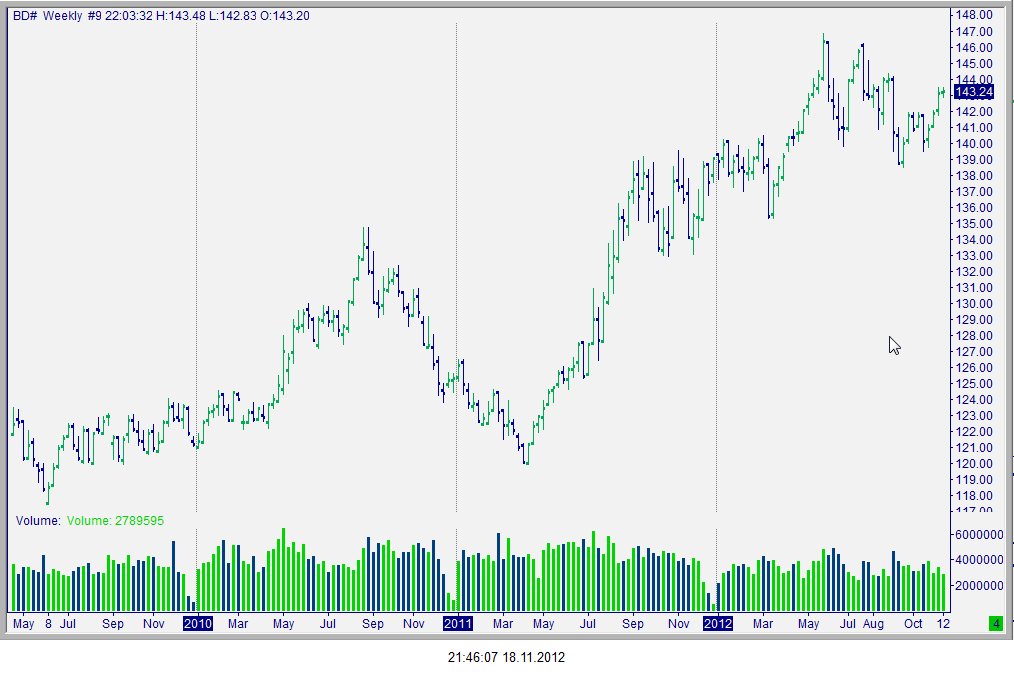Click the Aug label on the time axis
This screenshot has width=1014, height=674.
[x=873, y=624]
